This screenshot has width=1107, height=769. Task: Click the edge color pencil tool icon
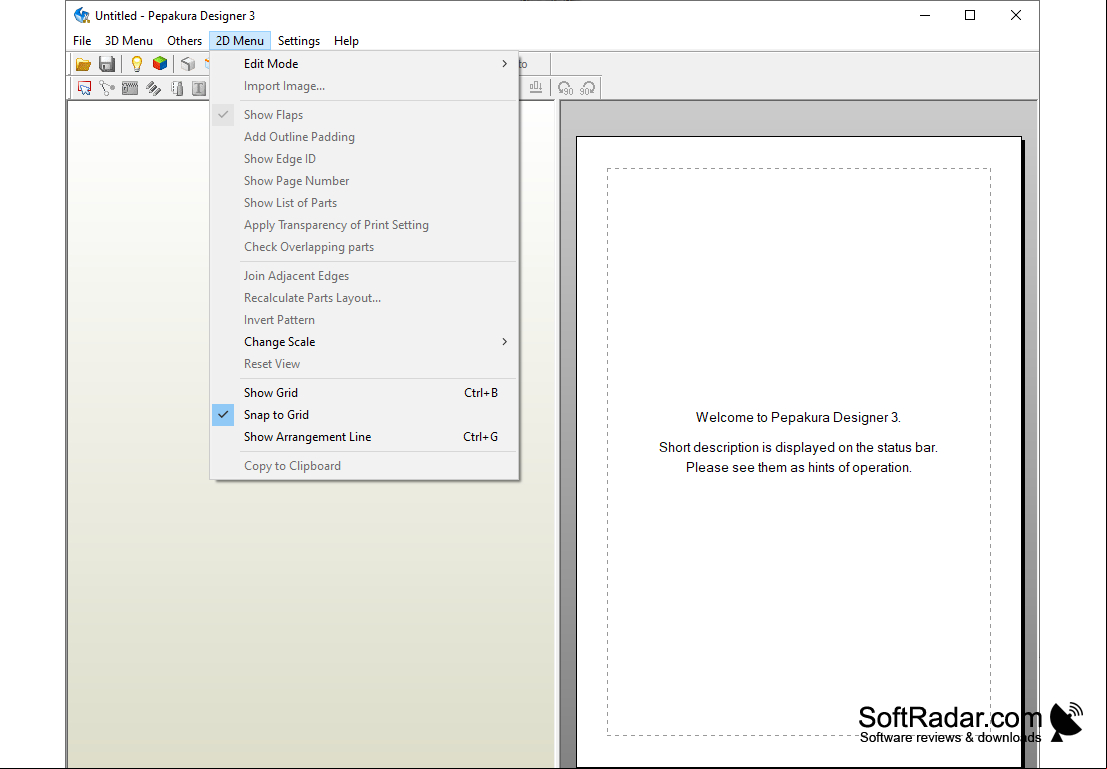[x=153, y=88]
